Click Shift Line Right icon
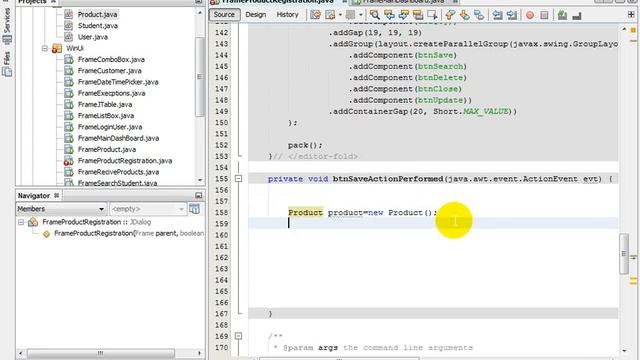This screenshot has height=360, width=640. 512,15
